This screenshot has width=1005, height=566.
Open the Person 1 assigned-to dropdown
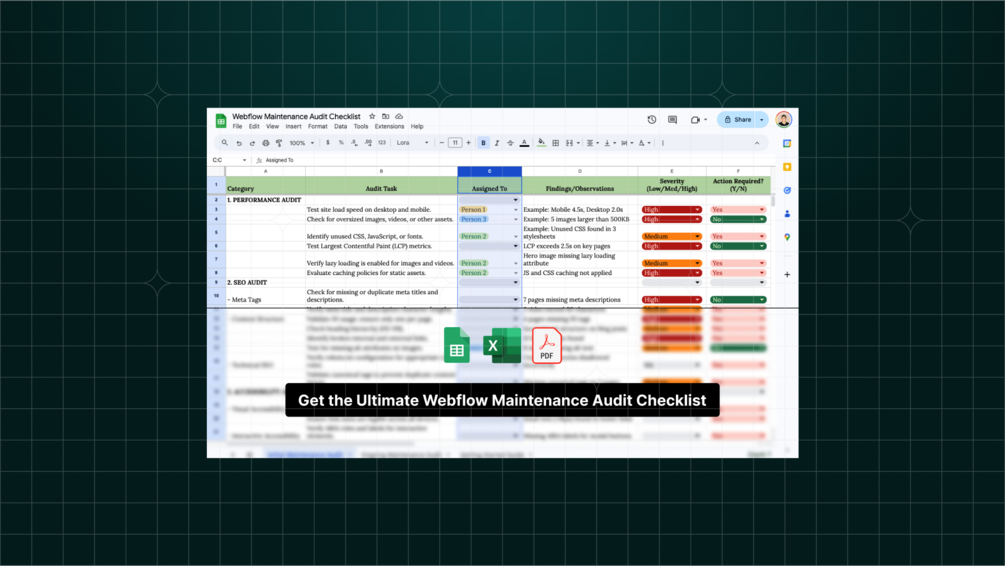(515, 210)
